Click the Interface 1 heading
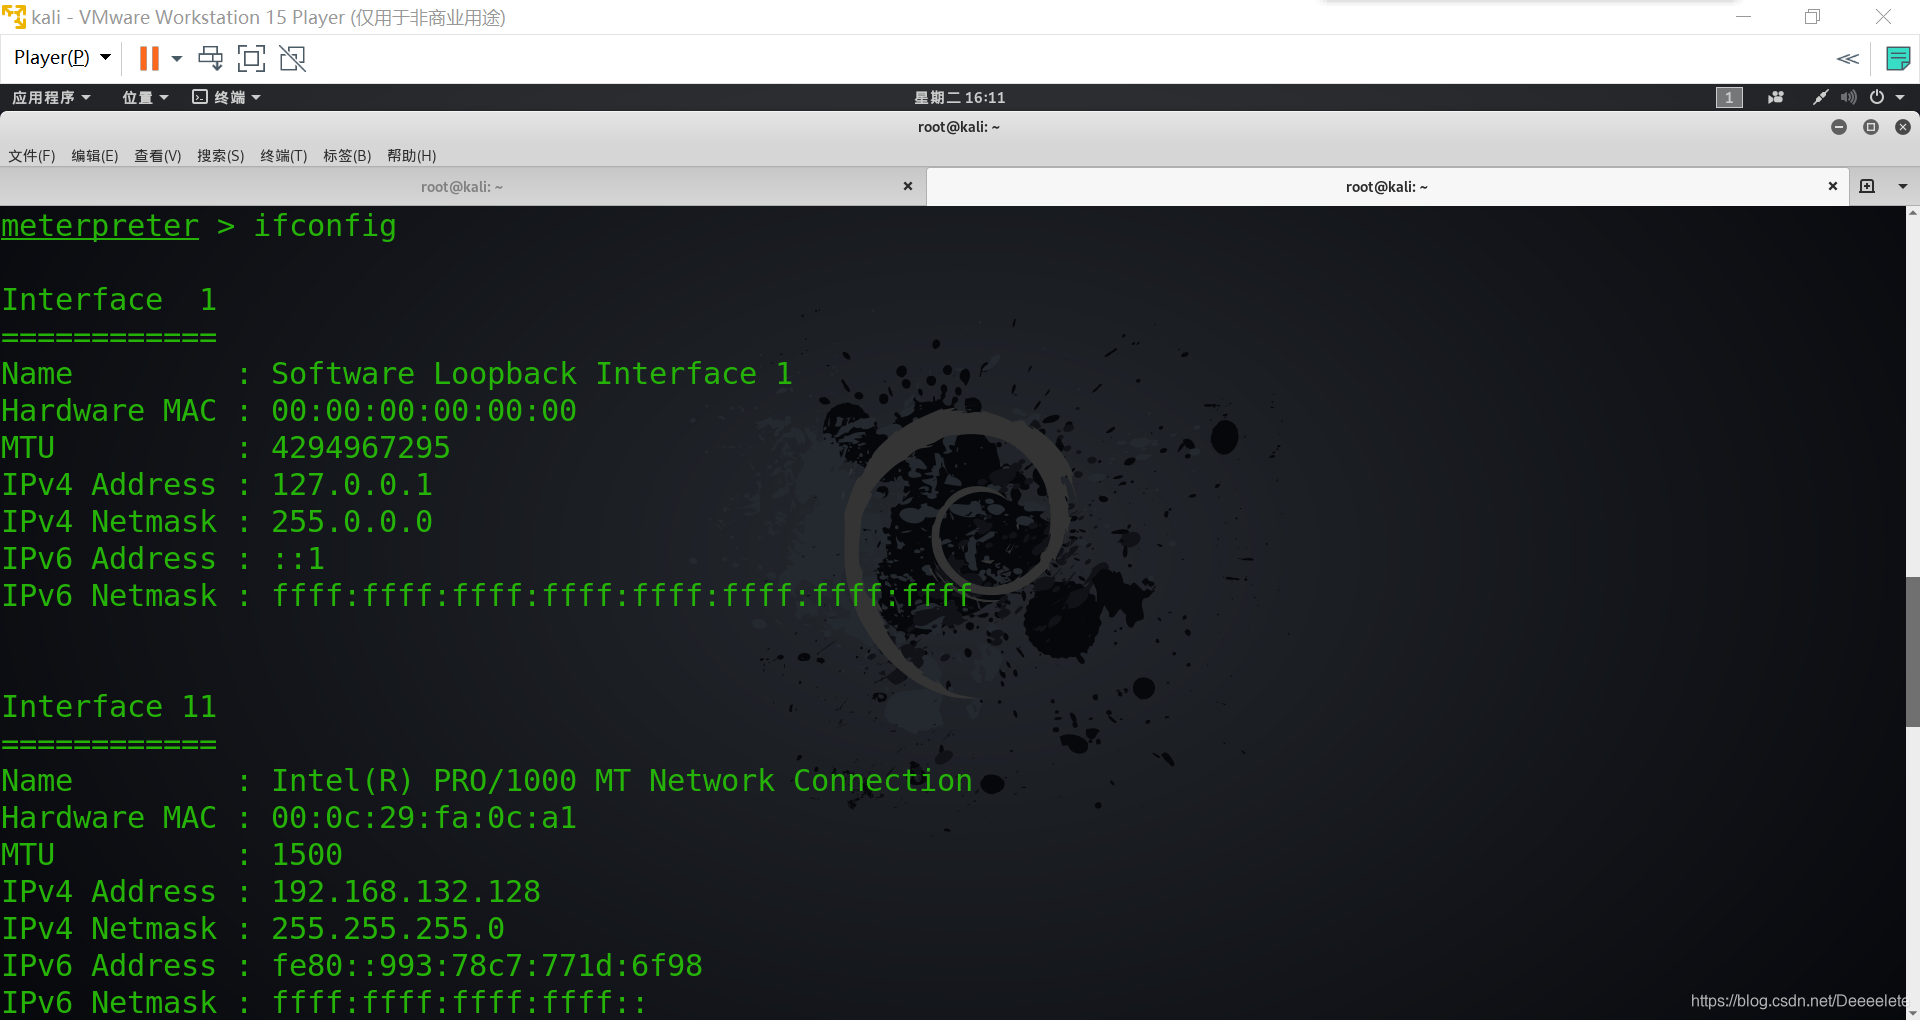The height and width of the screenshot is (1020, 1920). coord(109,299)
